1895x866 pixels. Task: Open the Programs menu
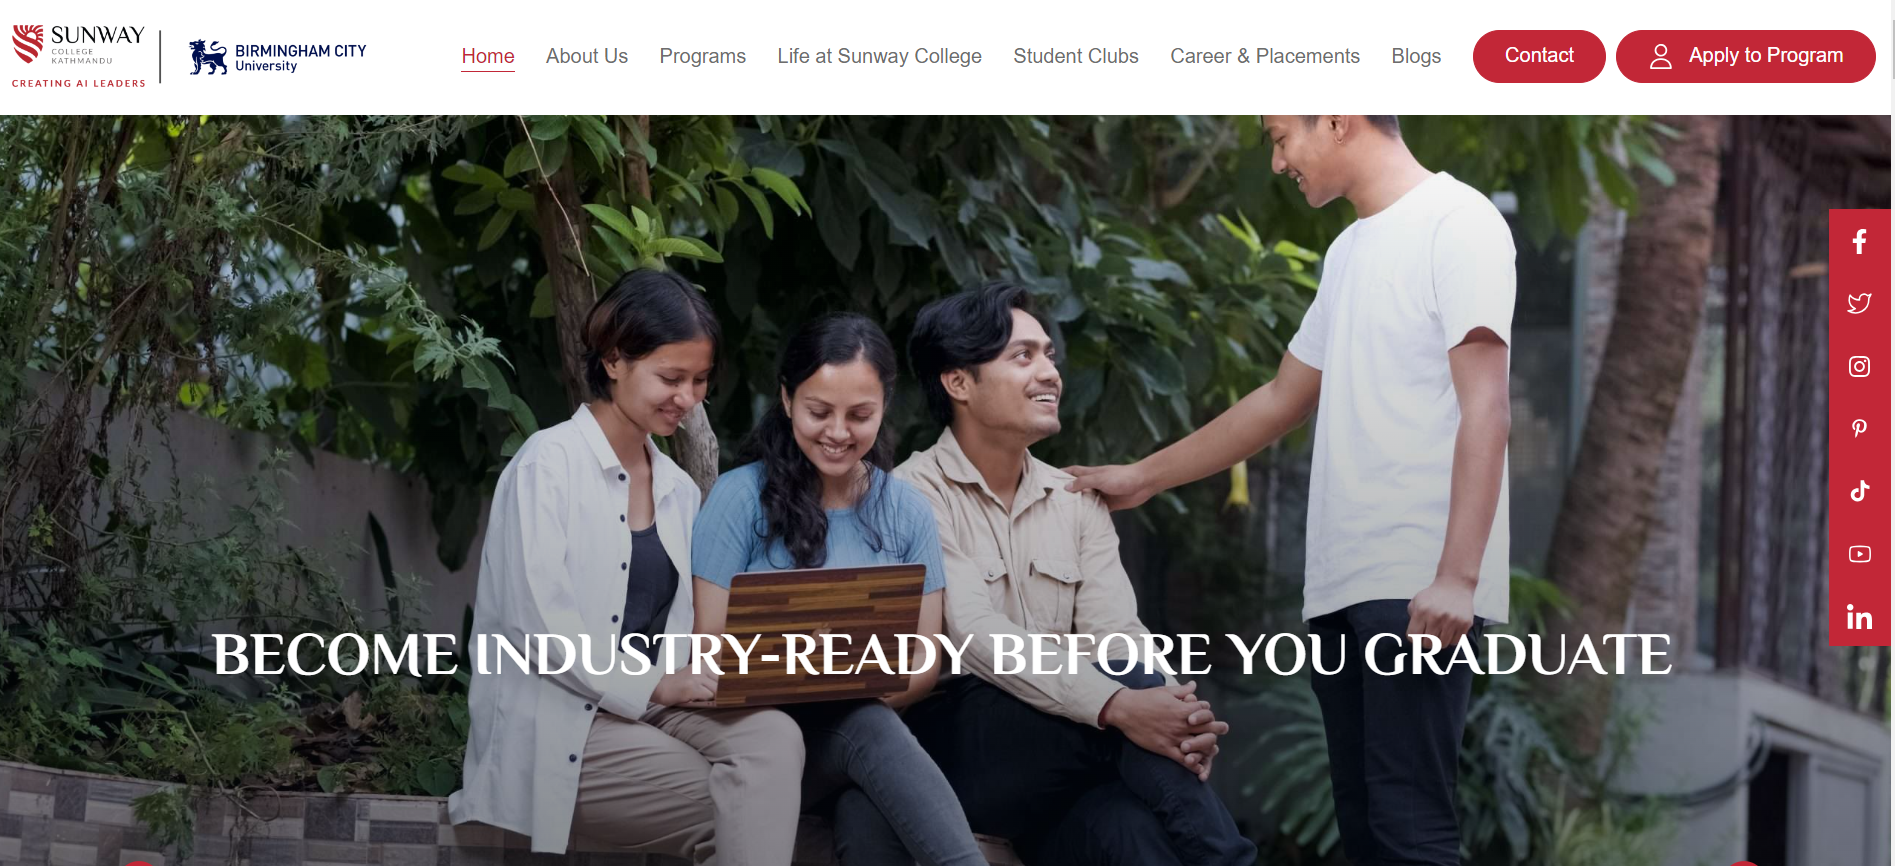[703, 56]
